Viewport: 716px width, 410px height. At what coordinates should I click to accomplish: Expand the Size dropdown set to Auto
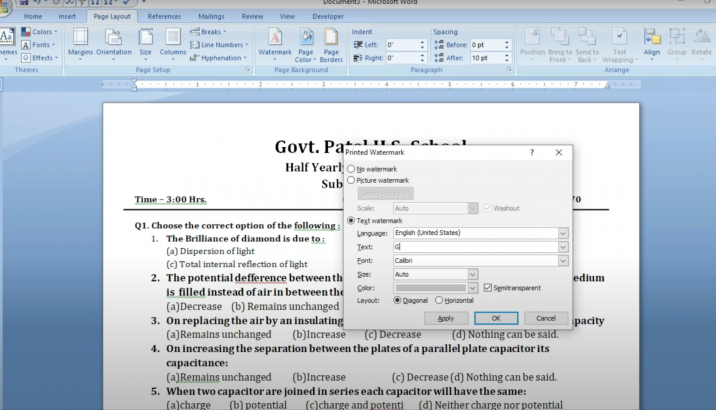(x=473, y=274)
